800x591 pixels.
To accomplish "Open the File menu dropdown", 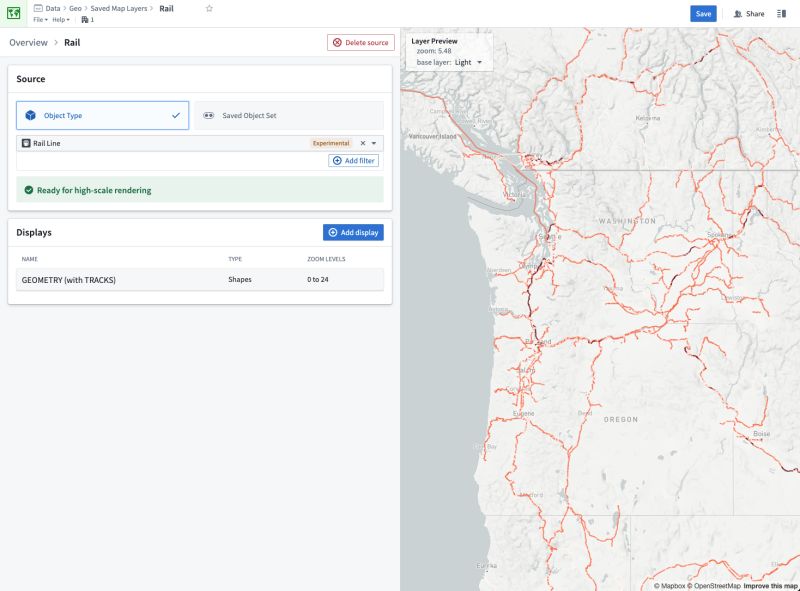I will [x=40, y=19].
